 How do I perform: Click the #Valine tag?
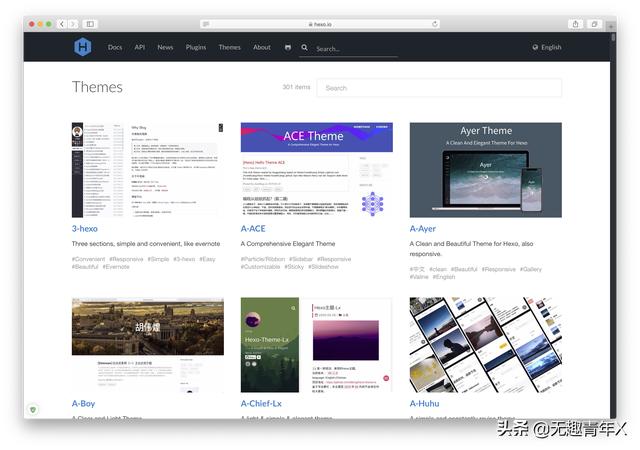[x=419, y=277]
